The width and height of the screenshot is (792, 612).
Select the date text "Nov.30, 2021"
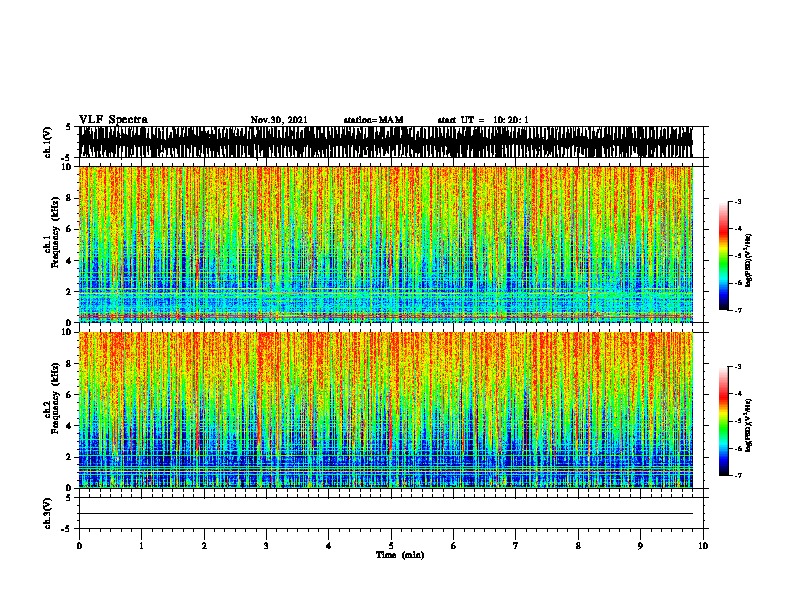tap(279, 120)
